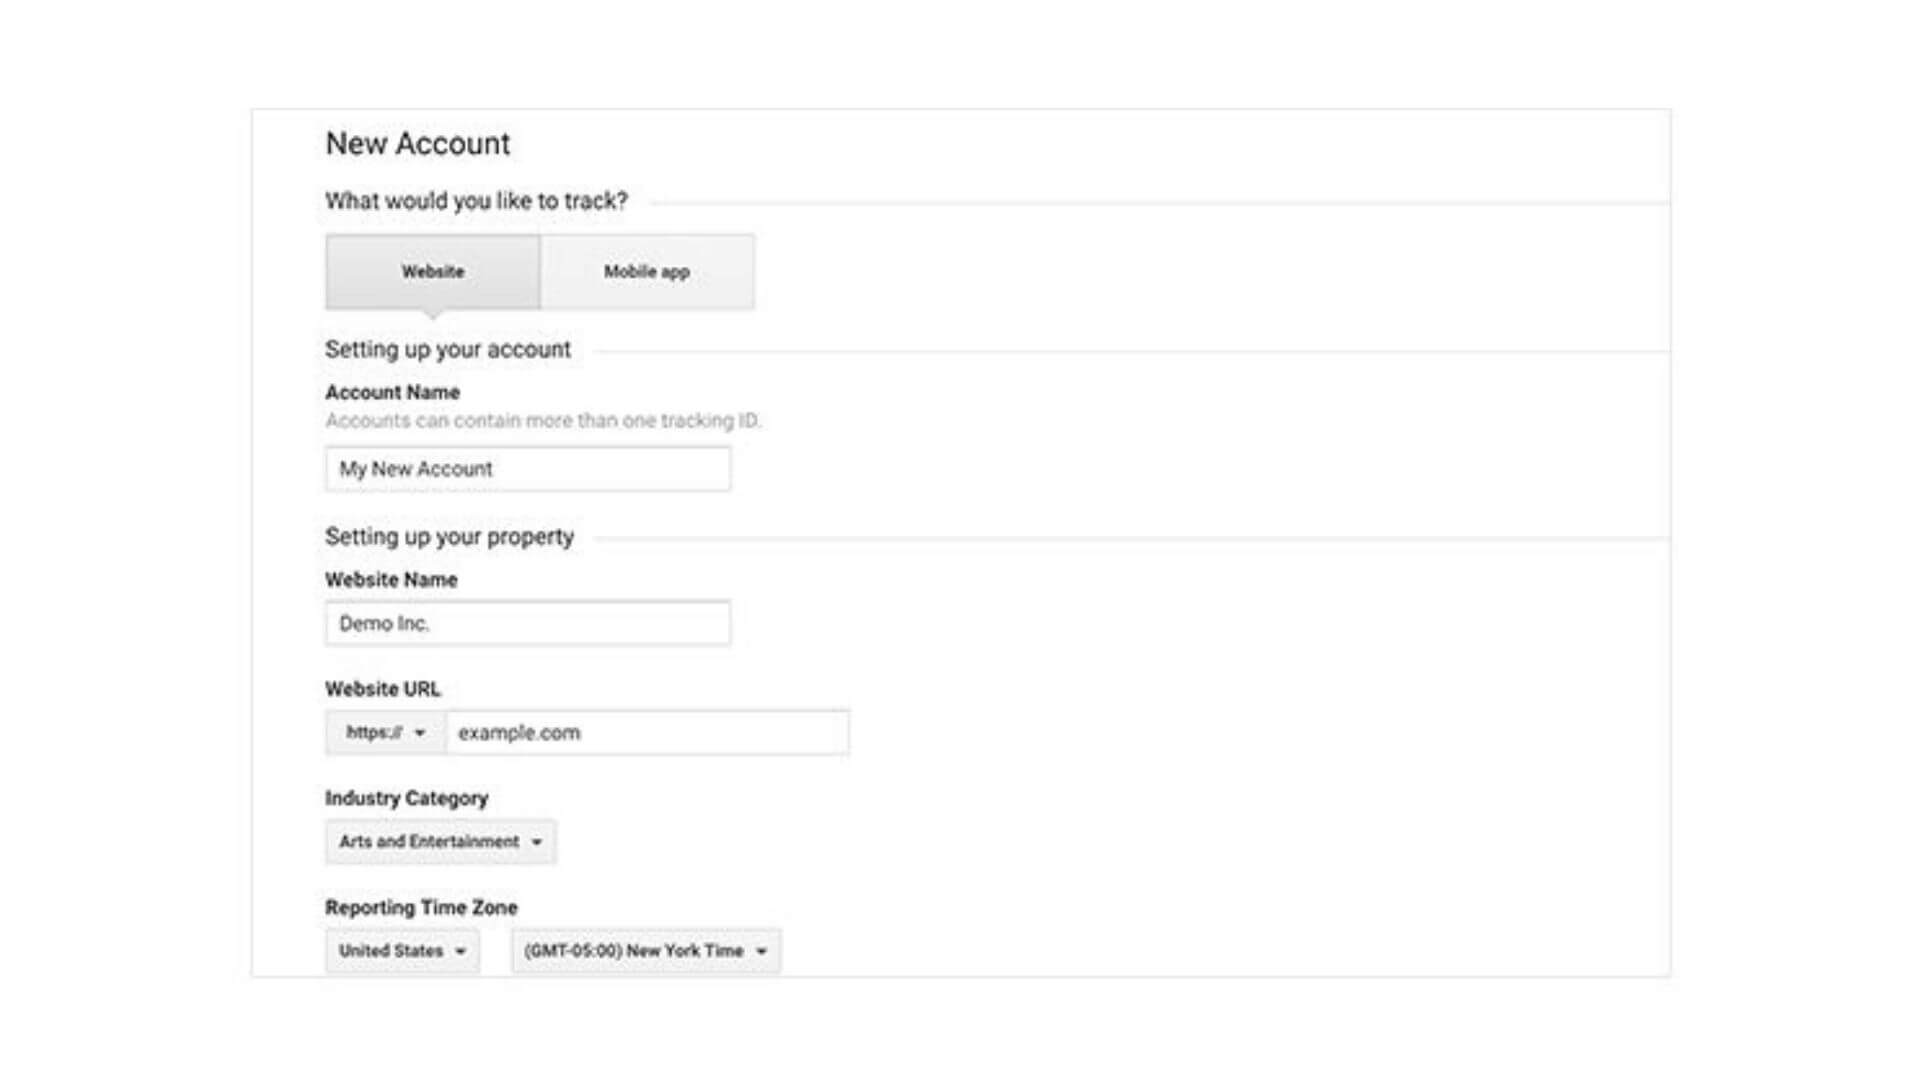
Task: Click the New Account heading
Action: point(418,144)
